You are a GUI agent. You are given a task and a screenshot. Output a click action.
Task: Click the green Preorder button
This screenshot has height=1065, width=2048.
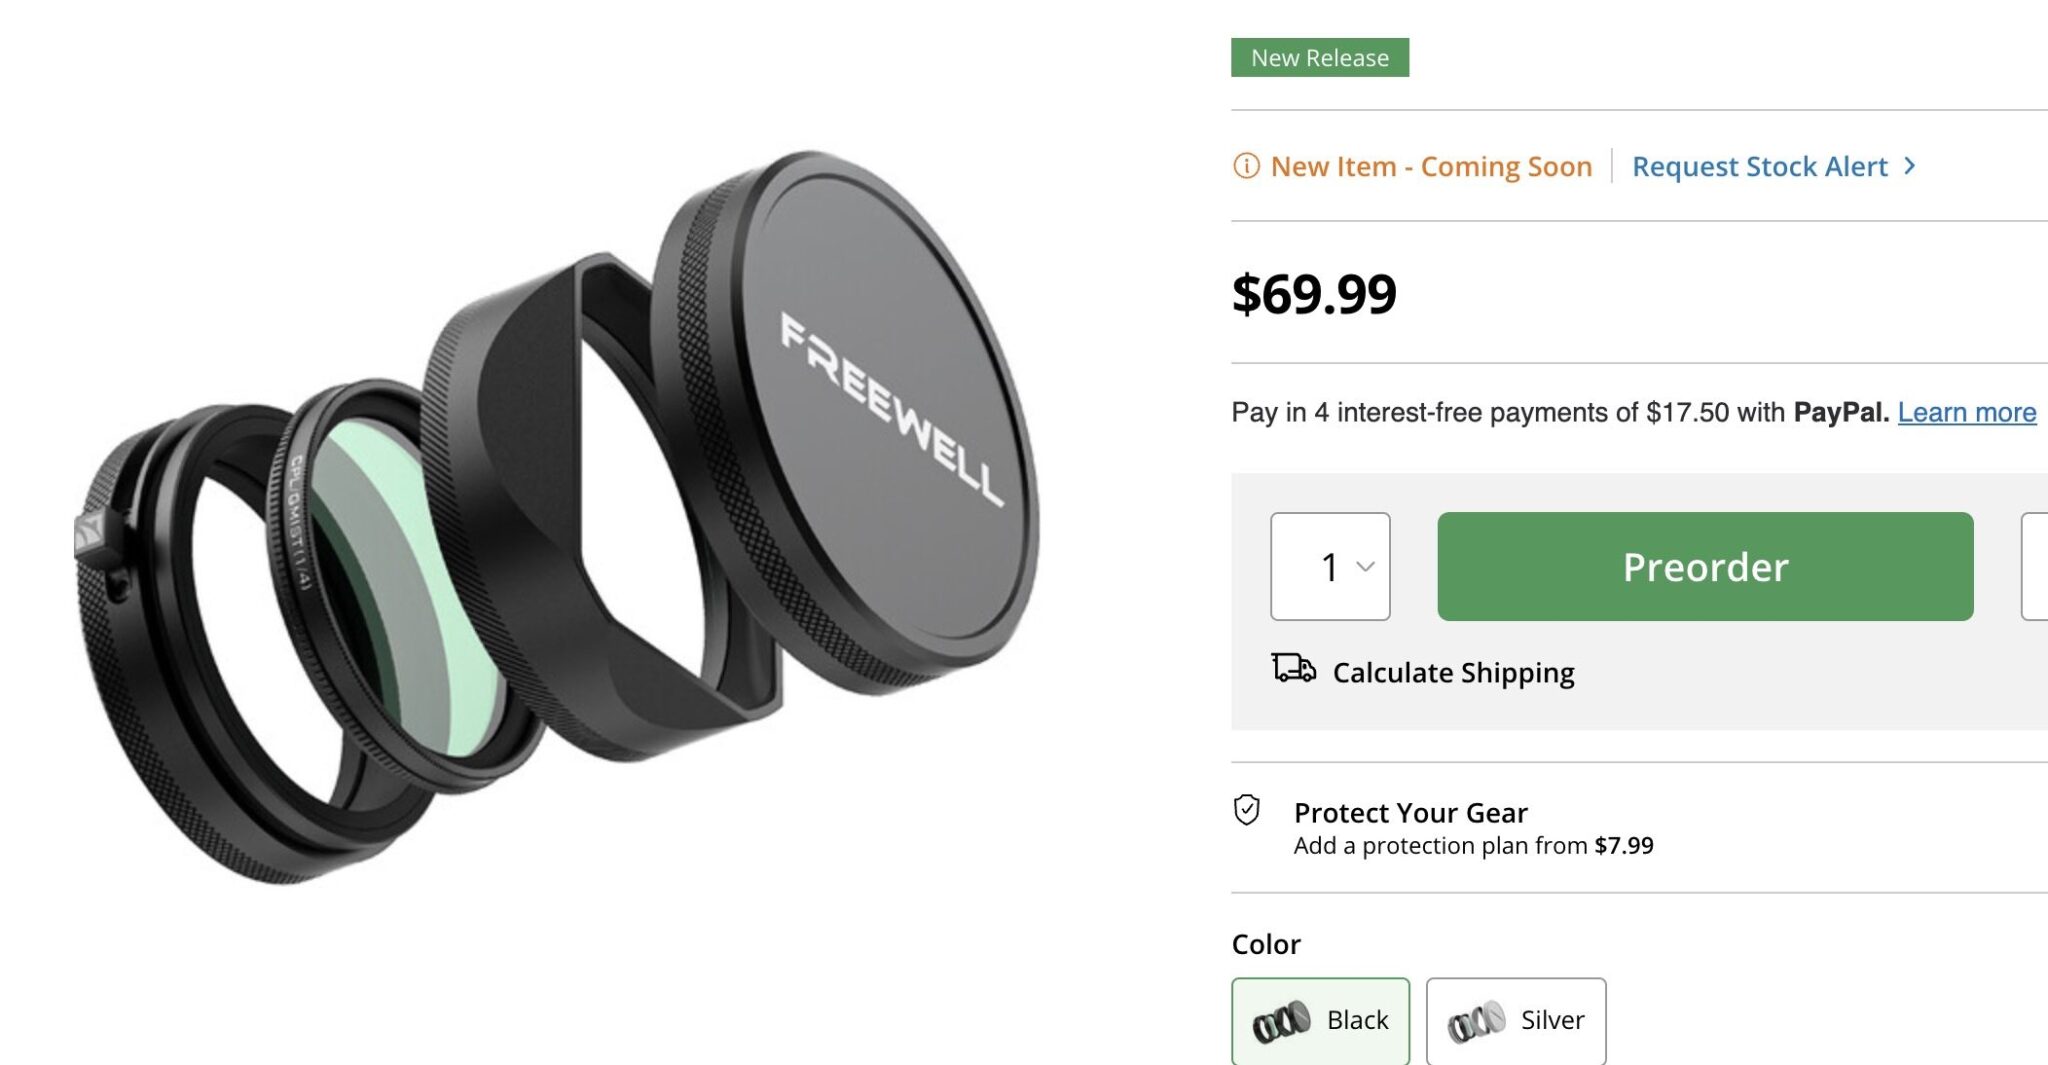pyautogui.click(x=1704, y=567)
